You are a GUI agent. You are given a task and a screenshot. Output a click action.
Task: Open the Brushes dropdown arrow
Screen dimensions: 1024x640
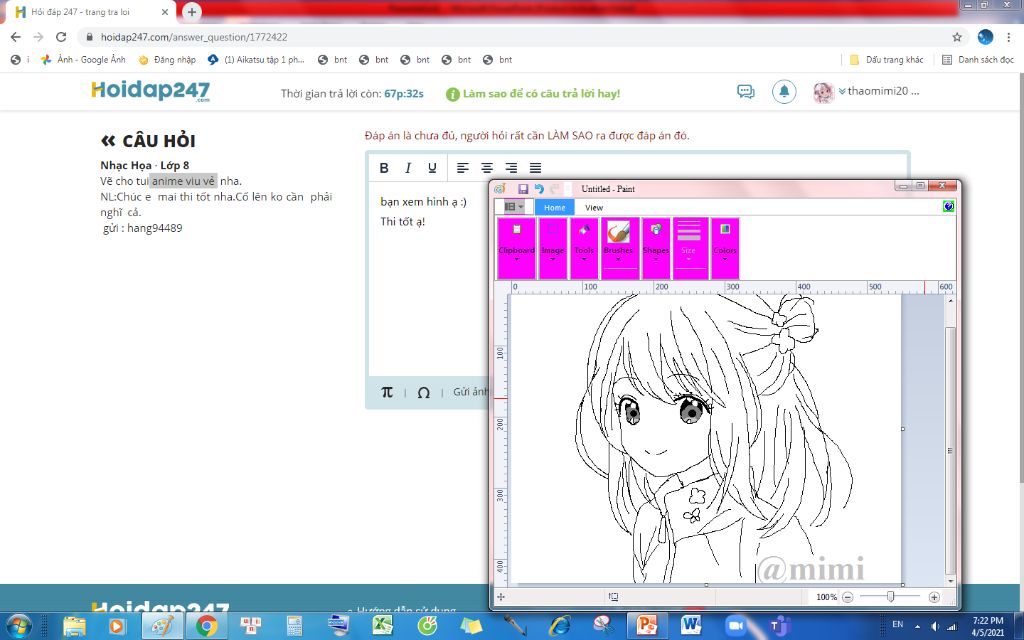618,259
